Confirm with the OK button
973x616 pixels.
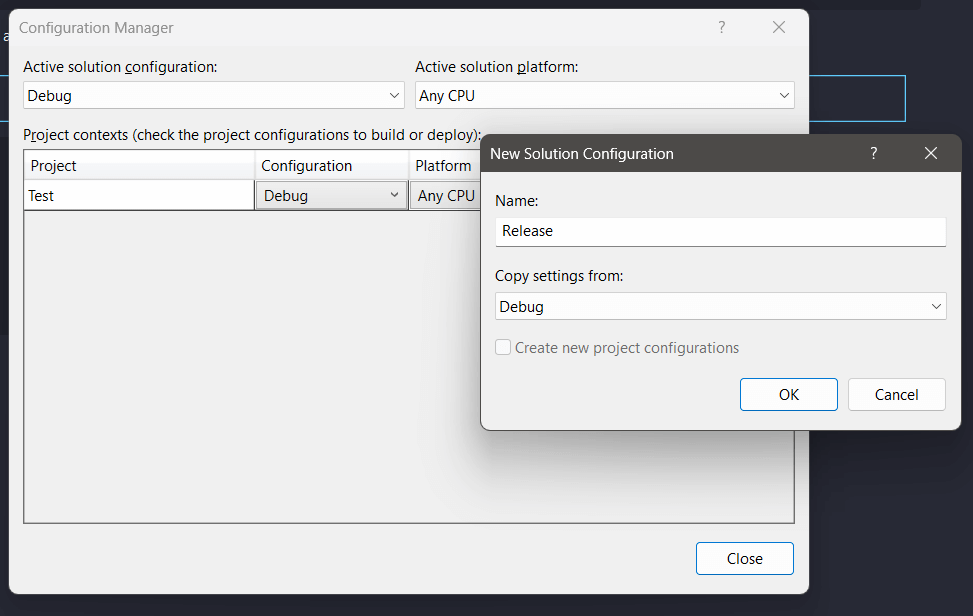tap(788, 394)
